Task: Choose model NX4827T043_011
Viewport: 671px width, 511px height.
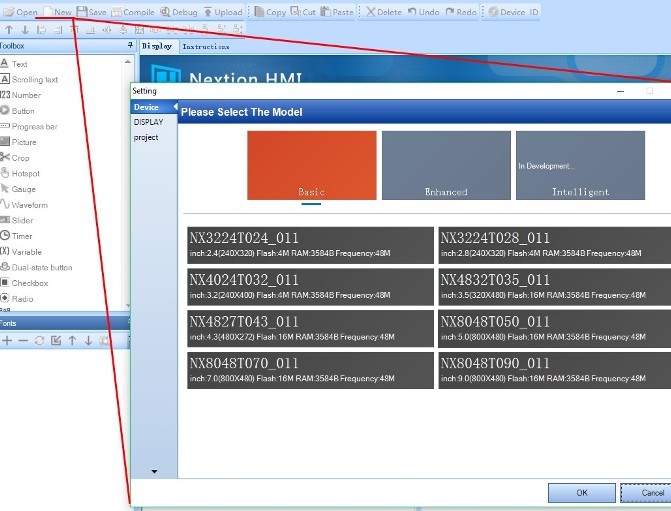Action: pyautogui.click(x=310, y=329)
